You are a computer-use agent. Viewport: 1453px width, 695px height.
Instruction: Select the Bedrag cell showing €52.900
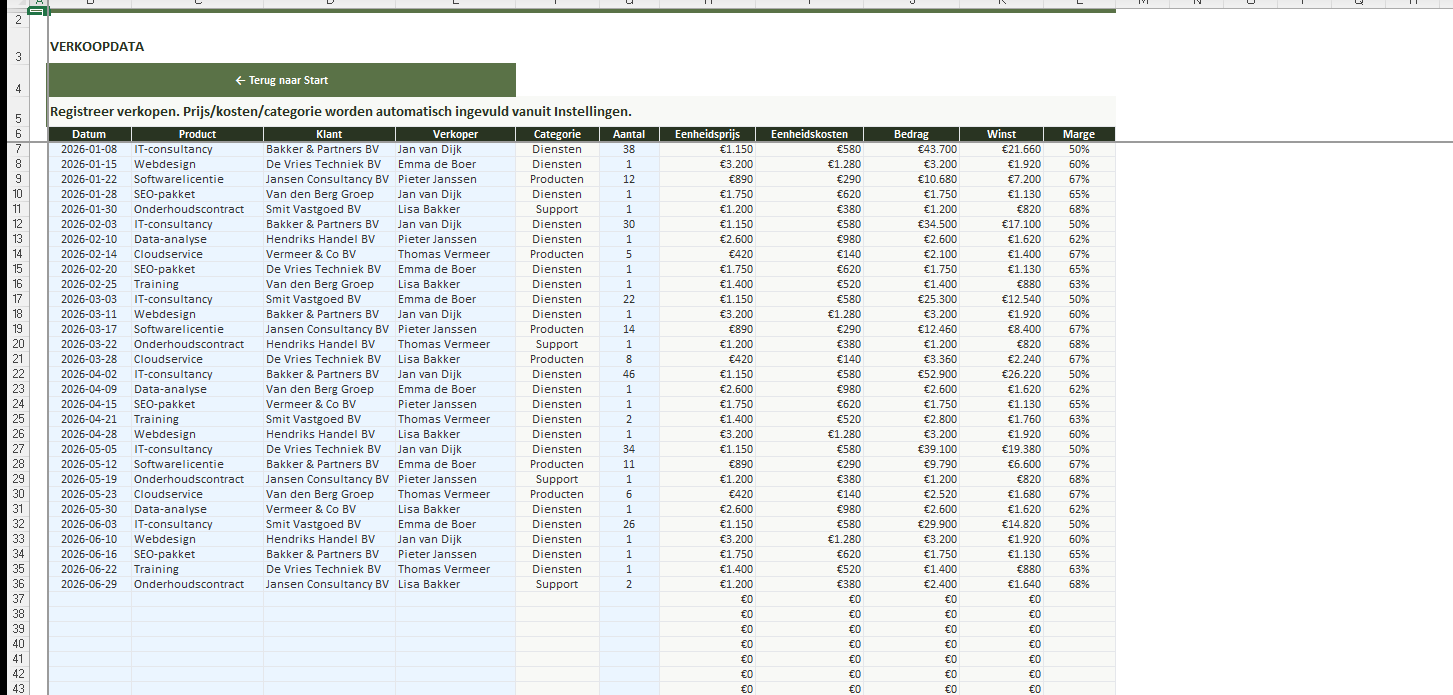click(x=911, y=374)
